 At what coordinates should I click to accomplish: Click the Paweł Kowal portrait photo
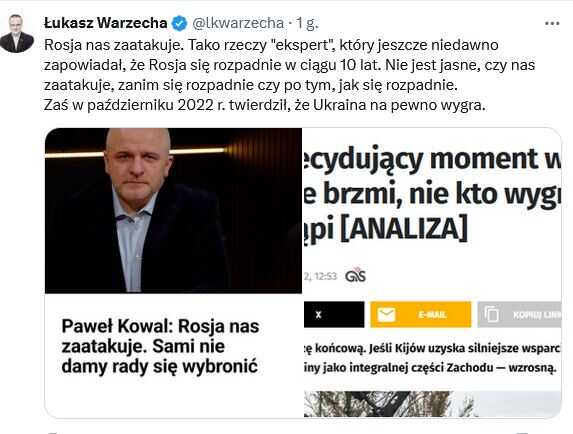(x=173, y=210)
